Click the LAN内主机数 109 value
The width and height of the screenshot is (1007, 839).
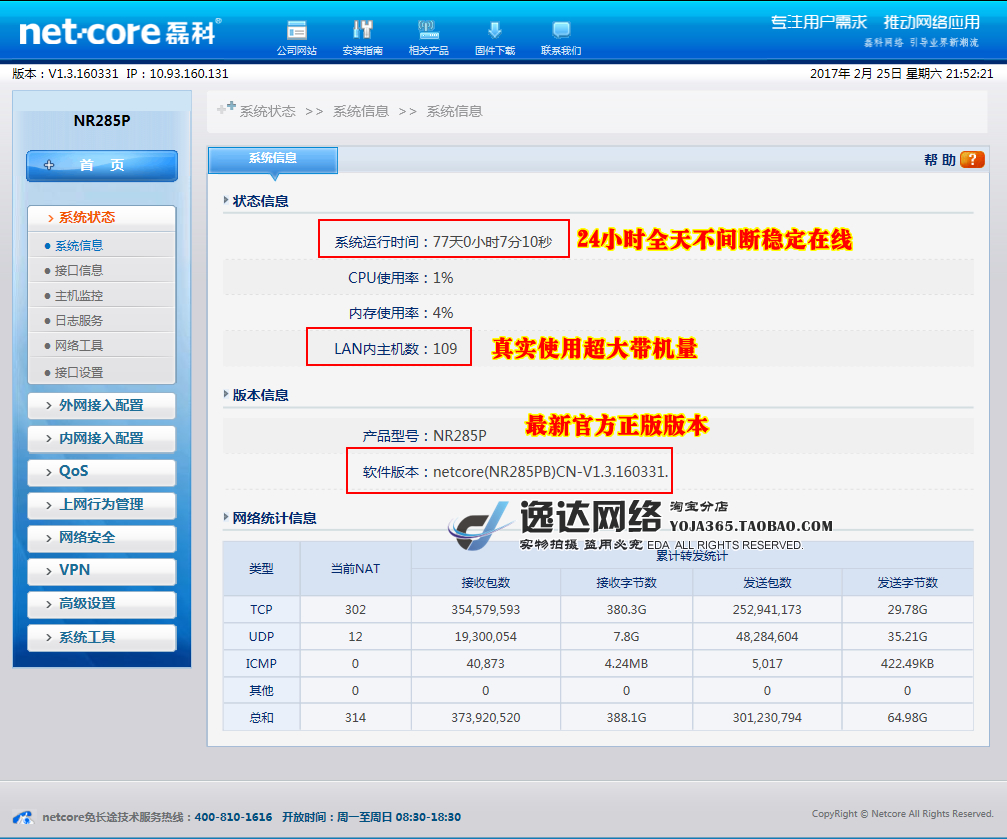(x=445, y=349)
